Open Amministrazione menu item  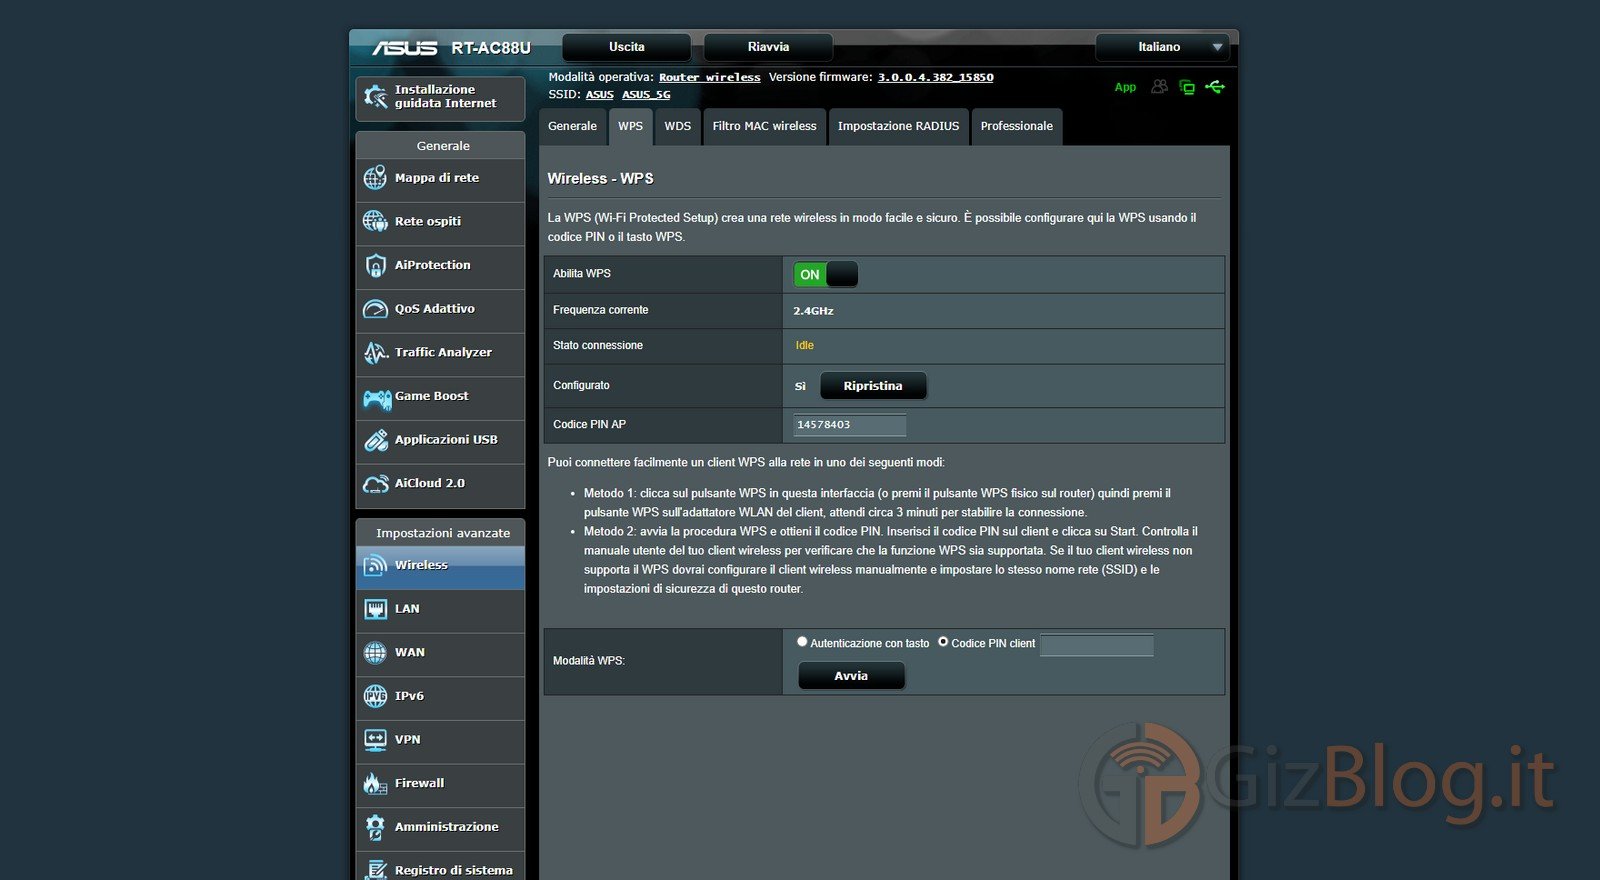(440, 828)
